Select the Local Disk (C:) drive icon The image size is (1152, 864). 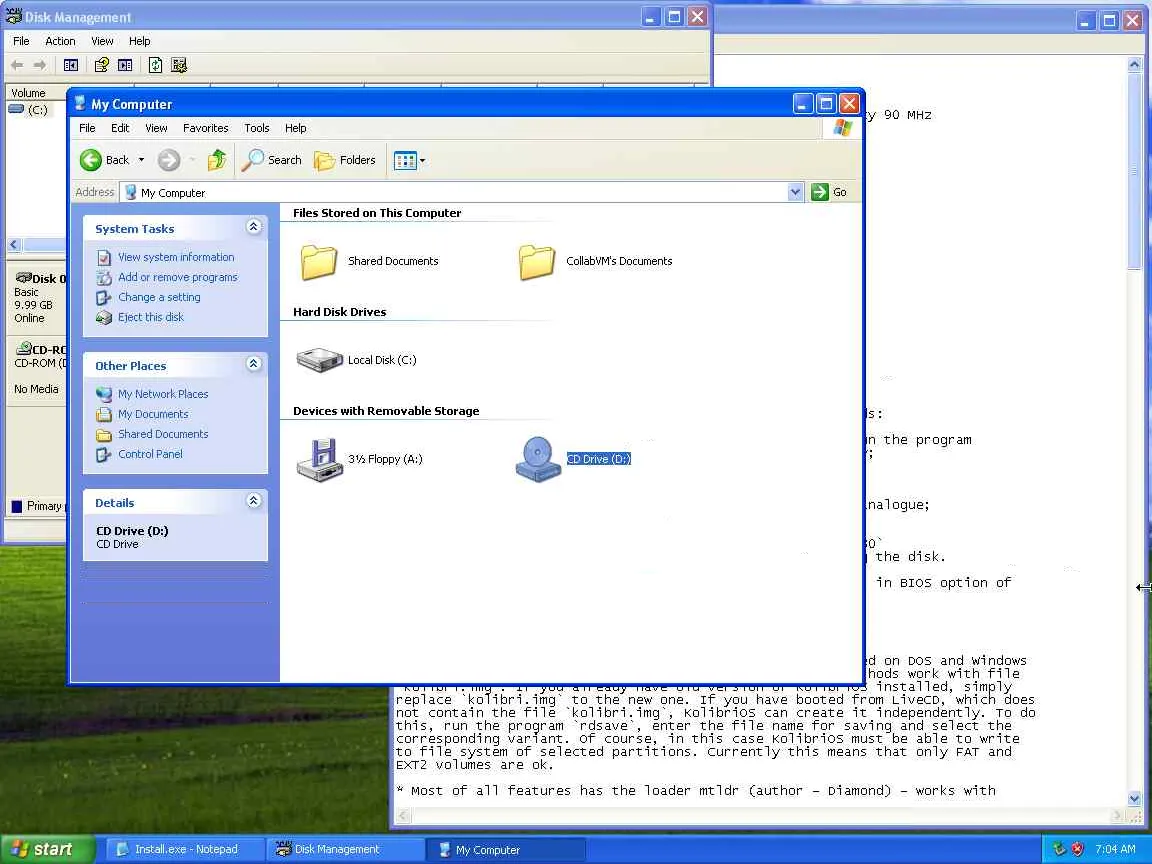tap(320, 360)
